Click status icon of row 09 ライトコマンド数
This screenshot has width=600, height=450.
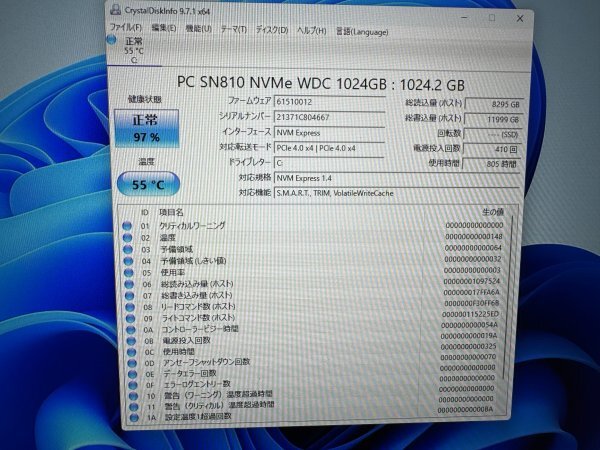pyautogui.click(x=130, y=318)
